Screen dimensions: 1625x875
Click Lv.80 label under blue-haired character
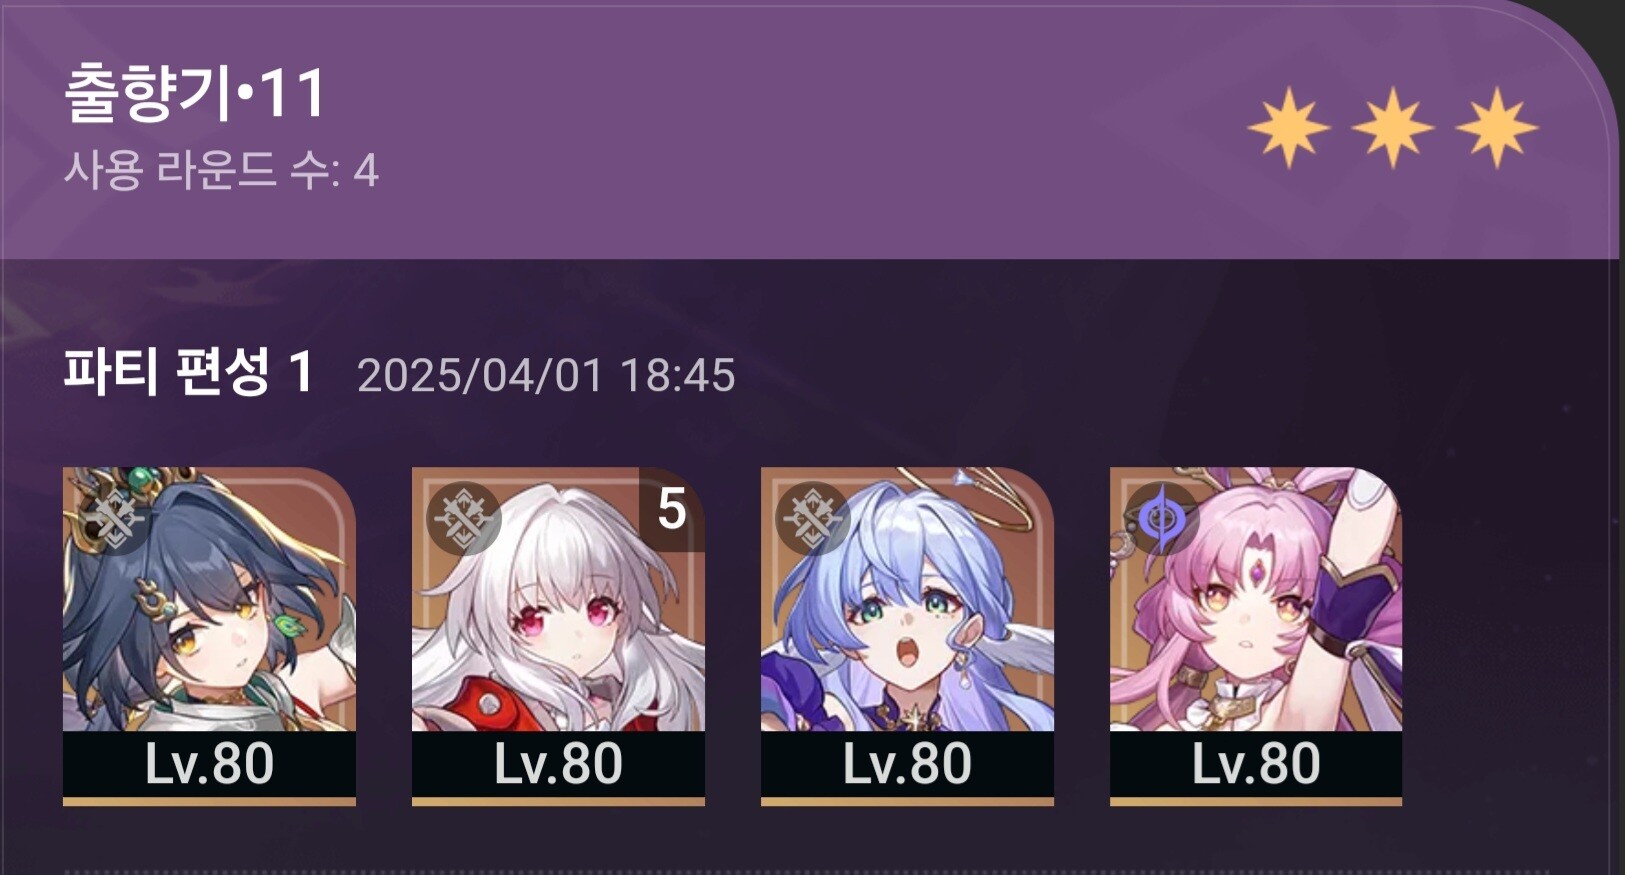pos(907,765)
